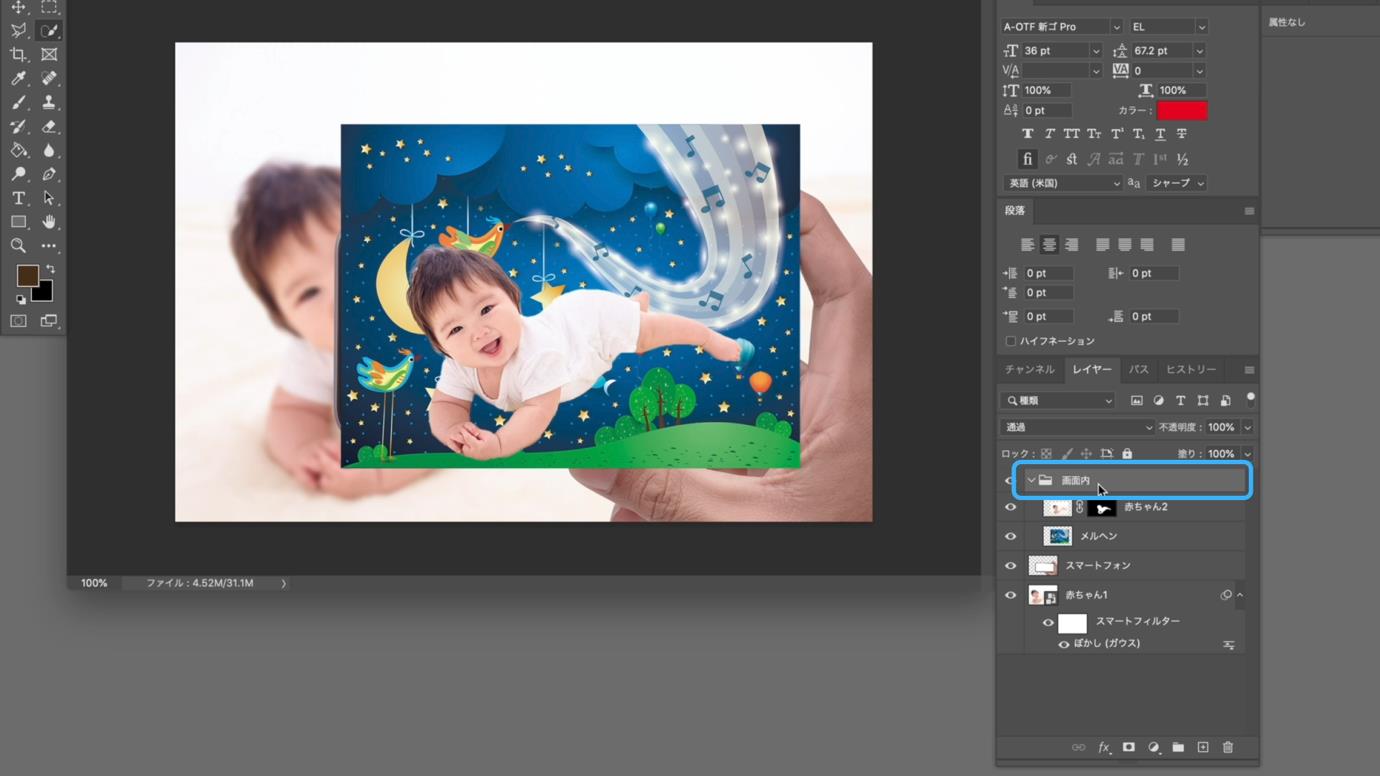Image resolution: width=1380 pixels, height=776 pixels.
Task: Select the Blur tool
Action: pyautogui.click(x=49, y=150)
